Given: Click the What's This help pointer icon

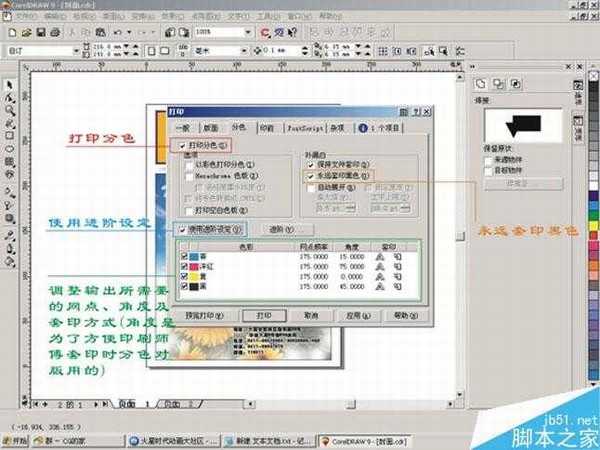Looking at the screenshot, I should tap(293, 33).
